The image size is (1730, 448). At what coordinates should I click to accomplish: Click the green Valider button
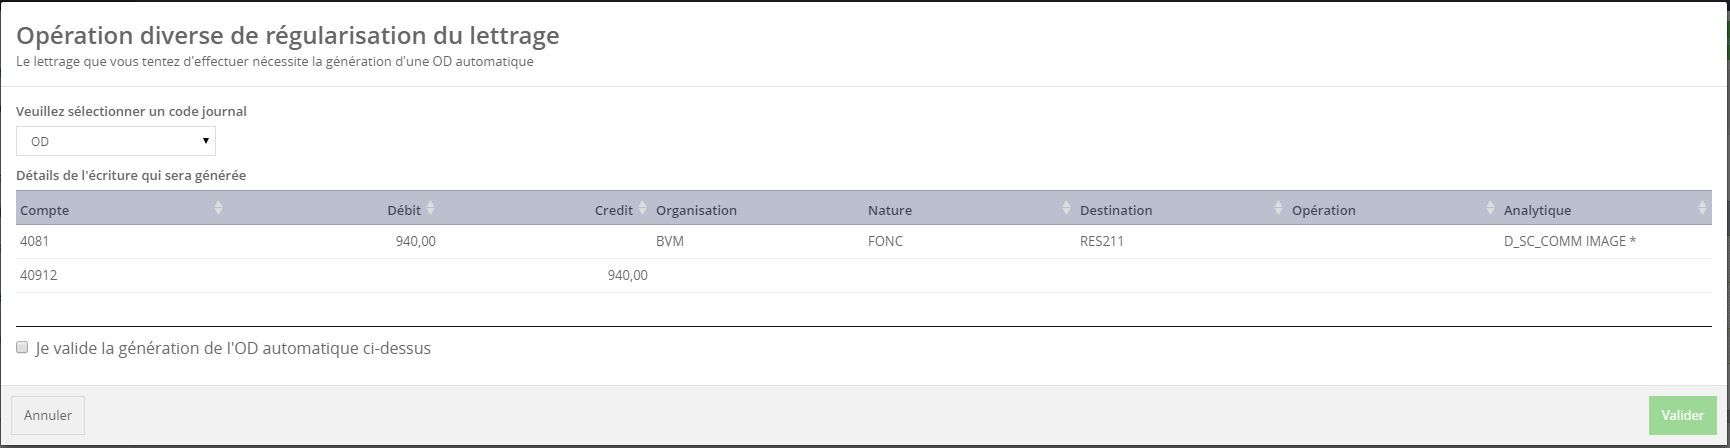pyautogui.click(x=1682, y=415)
